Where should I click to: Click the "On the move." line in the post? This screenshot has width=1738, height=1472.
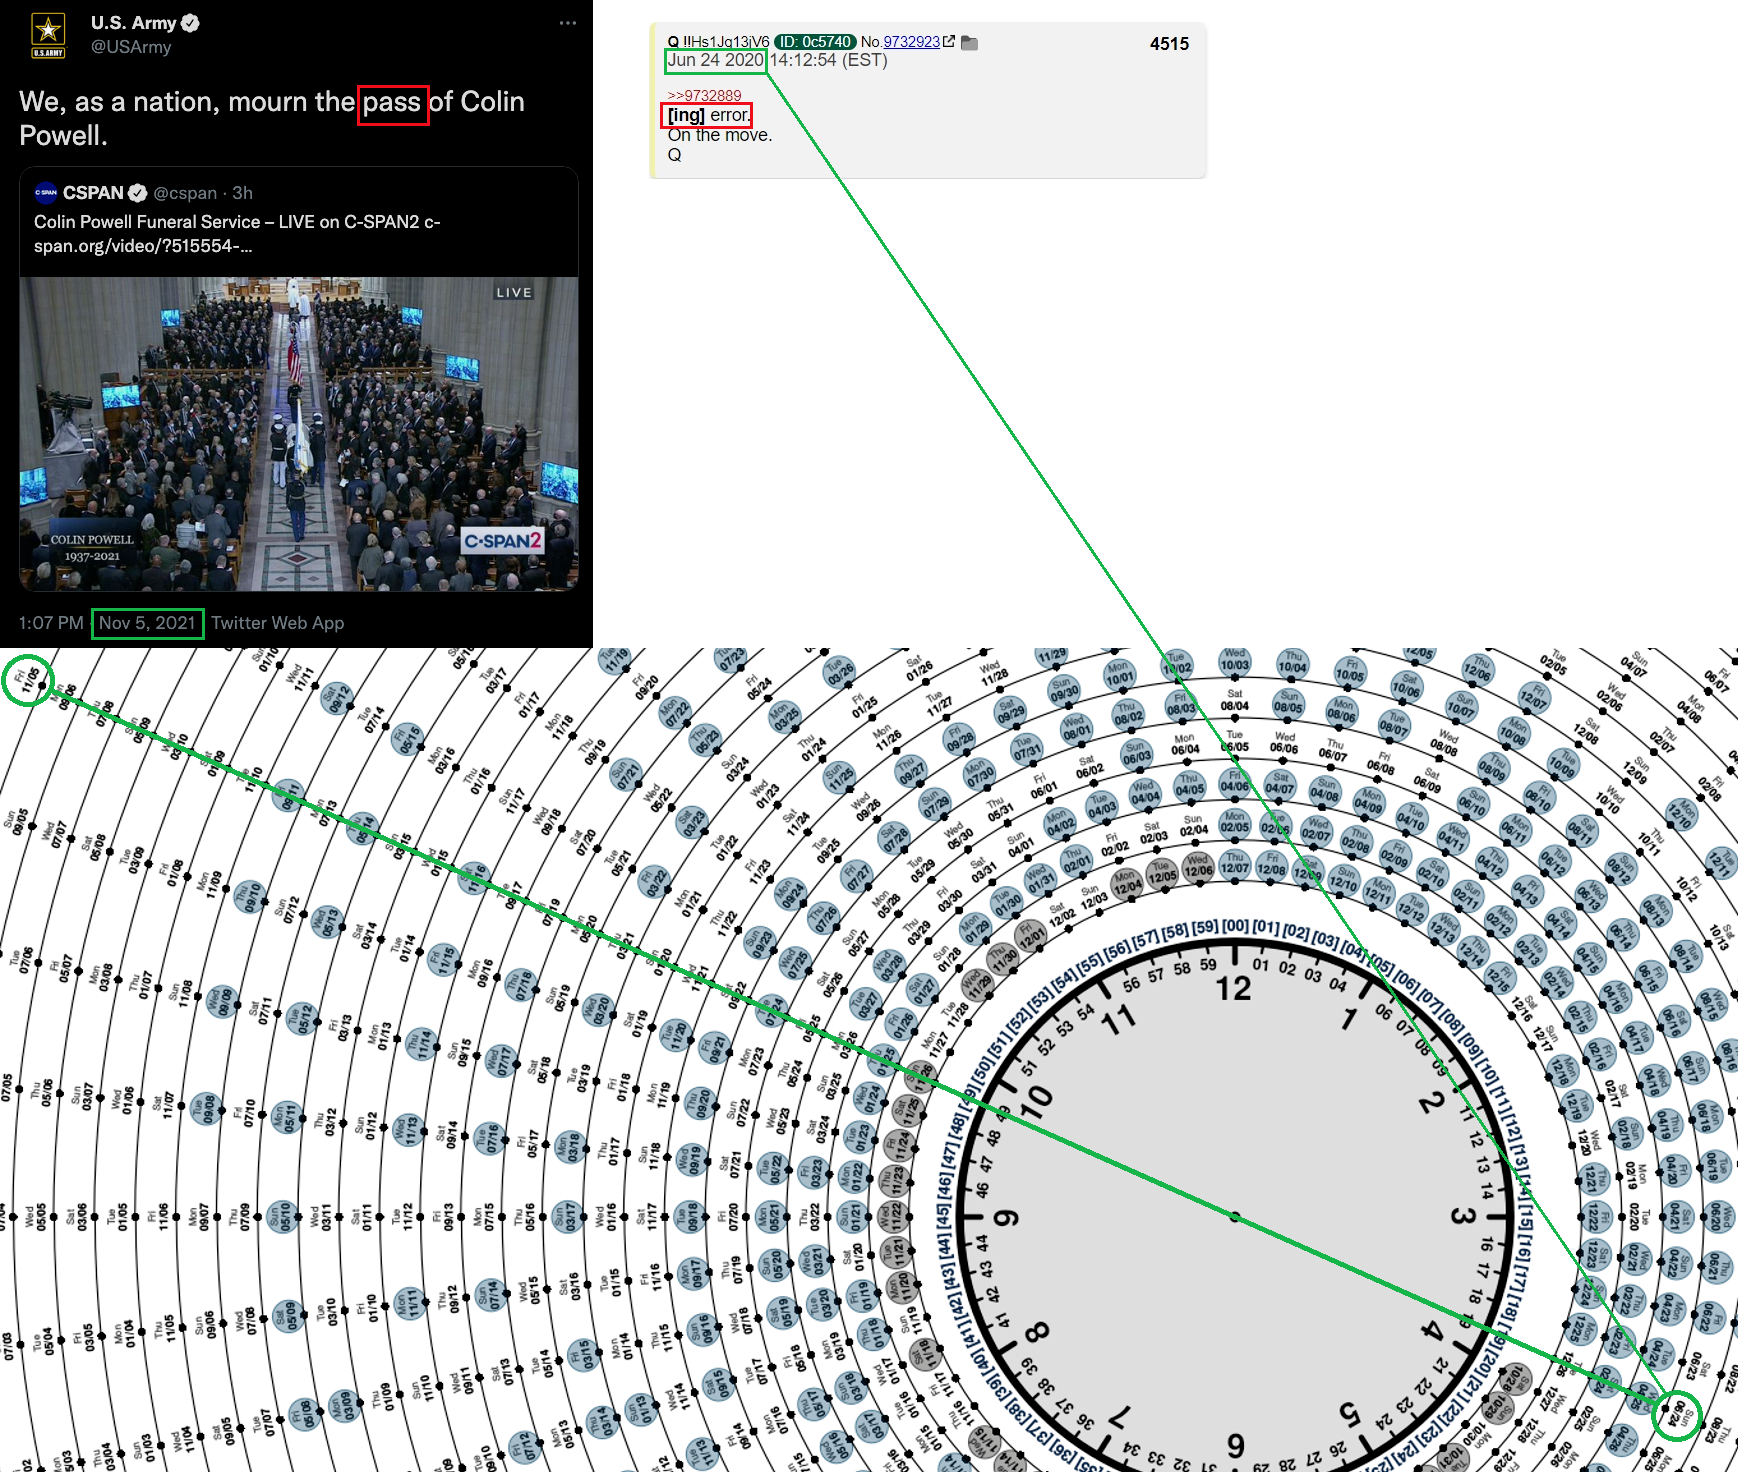click(x=720, y=135)
